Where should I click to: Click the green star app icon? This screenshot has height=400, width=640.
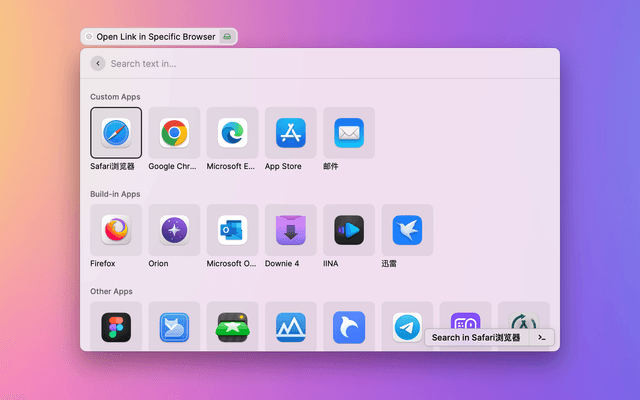click(232, 326)
